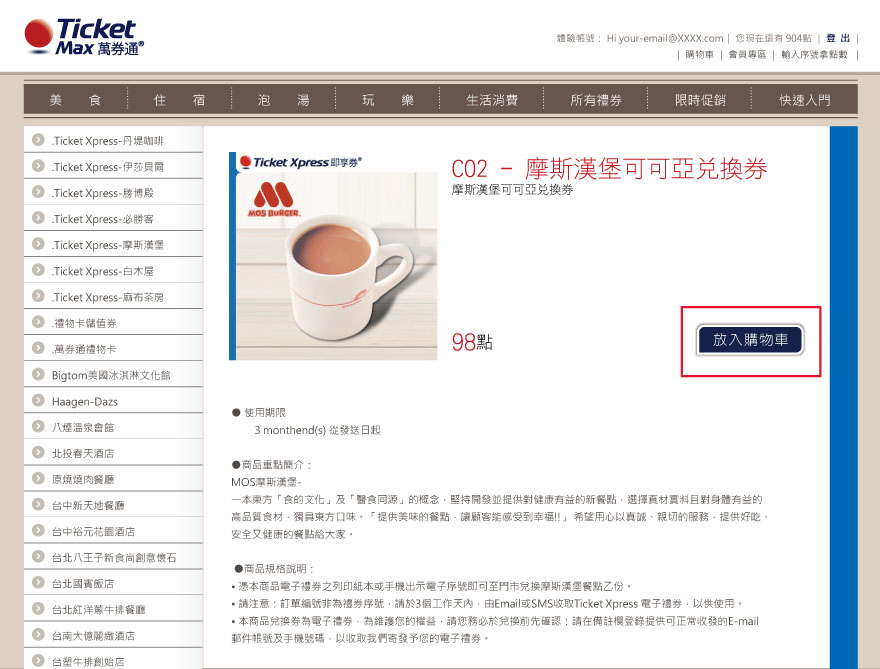This screenshot has height=669, width=880.
Task: Click bullet icon beside 台南大億麗緻酒店
Action: [38, 635]
